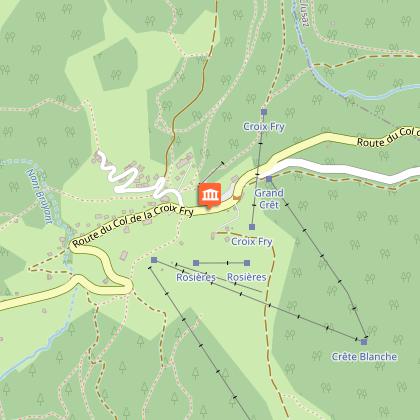Image resolution: width=420 pixels, height=420 pixels.
Task: Select the Croix Fry label north of the road
Action: click(264, 127)
